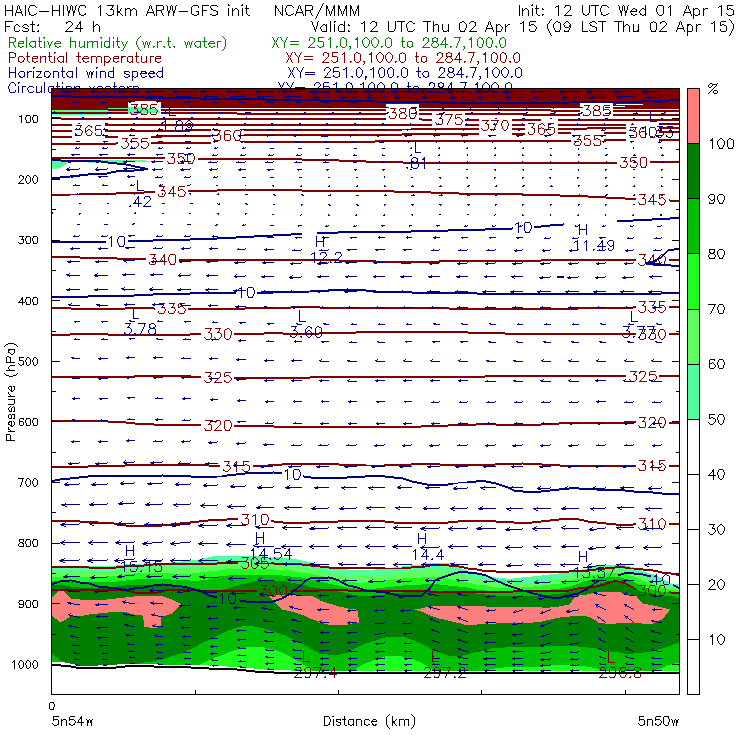
Task: Click the "296.8" surface temperature minimum value
Action: coord(620,672)
